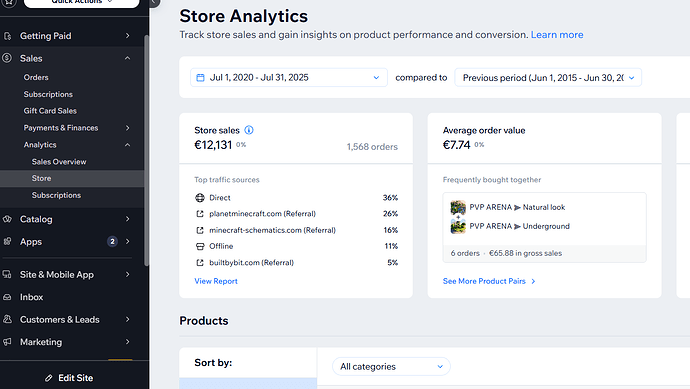The image size is (690, 389).
Task: Click the PVP ARENA Natural look thumbnail
Action: coord(458,207)
